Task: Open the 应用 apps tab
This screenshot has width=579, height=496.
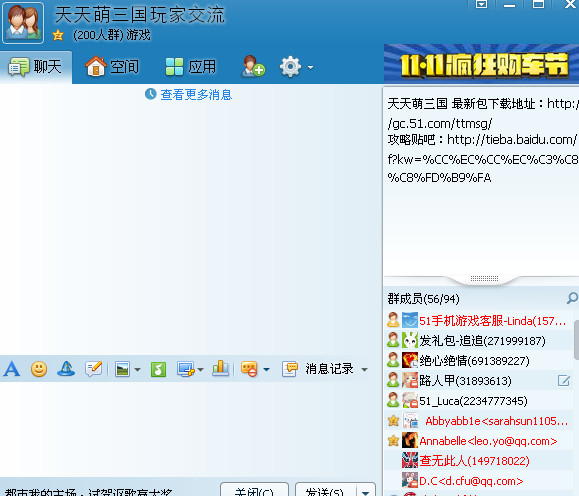Action: pyautogui.click(x=191, y=67)
